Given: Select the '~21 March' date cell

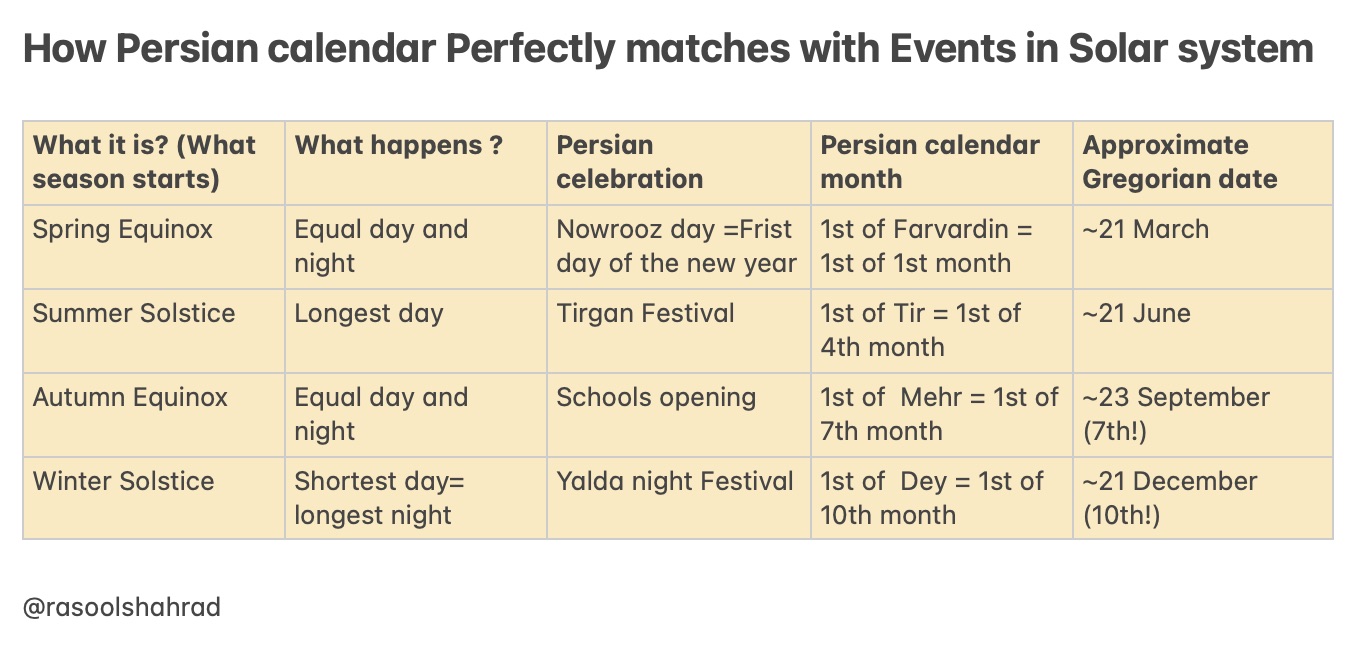Looking at the screenshot, I should (1203, 247).
